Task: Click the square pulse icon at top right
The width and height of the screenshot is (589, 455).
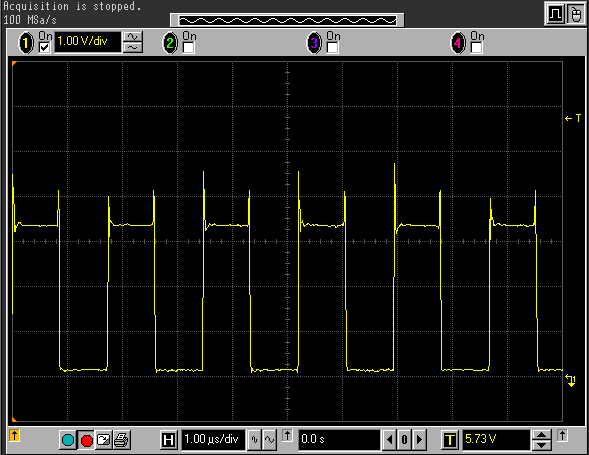Action: (x=555, y=15)
